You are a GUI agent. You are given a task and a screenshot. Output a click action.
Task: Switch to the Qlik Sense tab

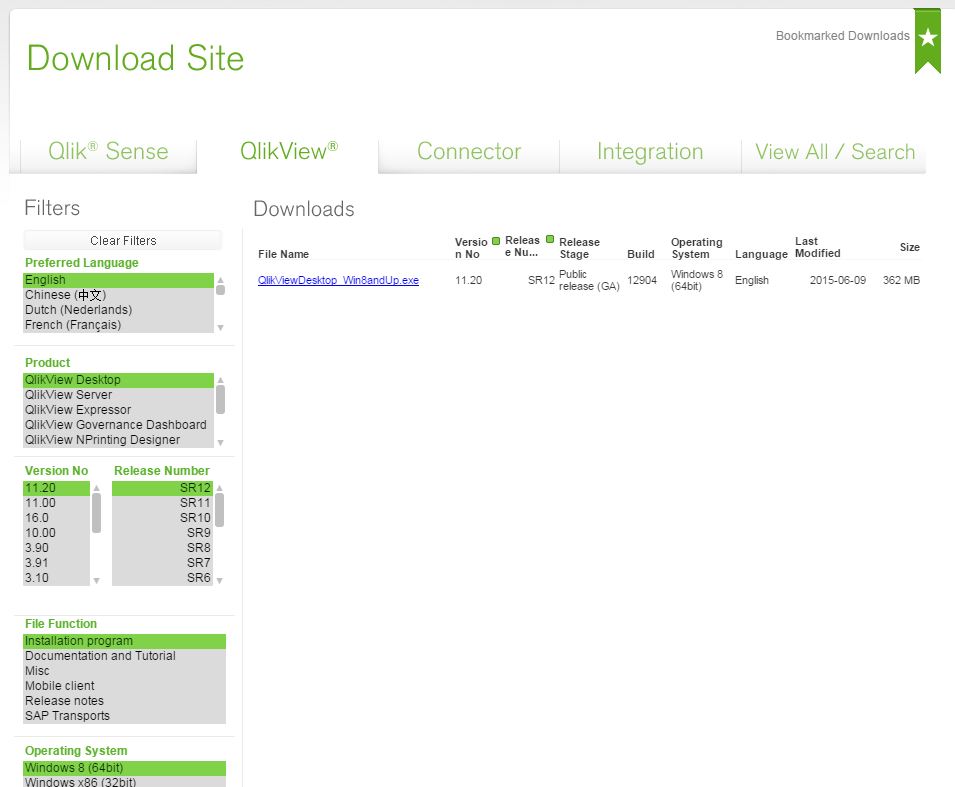[108, 152]
